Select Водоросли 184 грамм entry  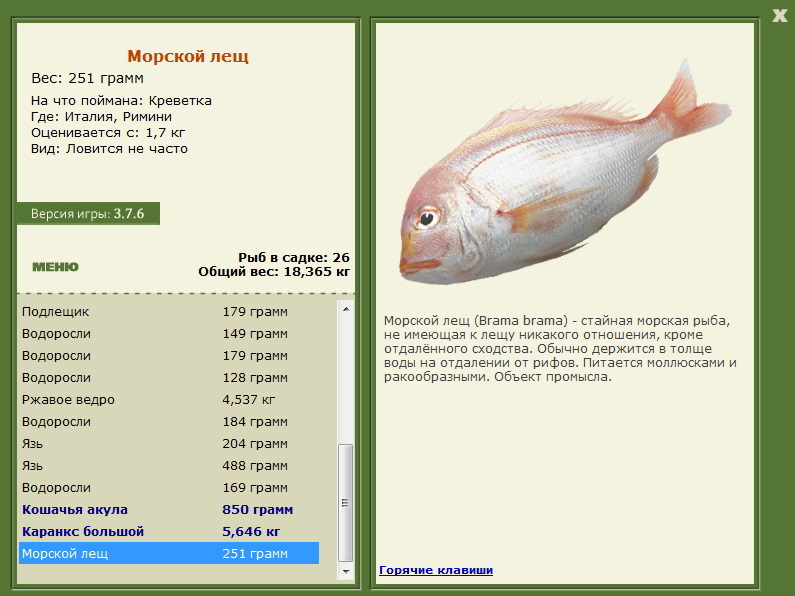tap(169, 422)
